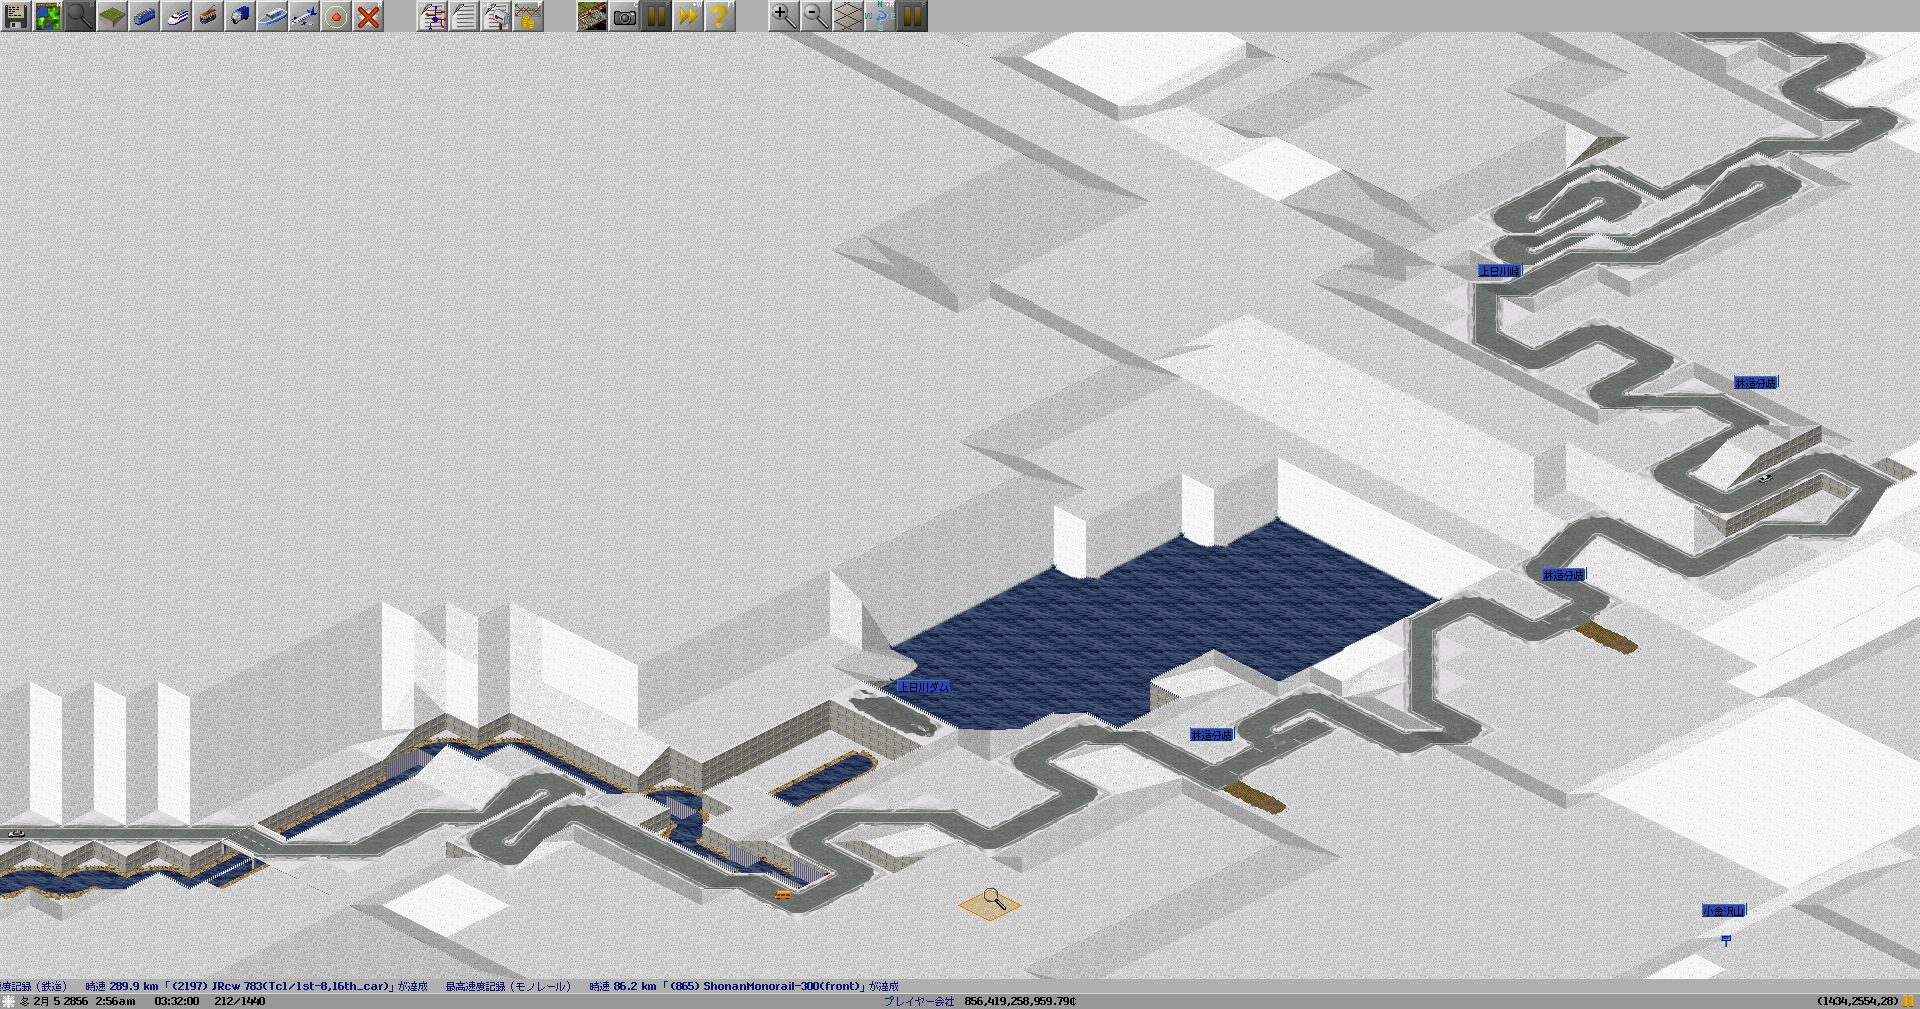Viewport: 1920px width, 1009px height.
Task: Open the mailbox message list
Action: [x=496, y=16]
